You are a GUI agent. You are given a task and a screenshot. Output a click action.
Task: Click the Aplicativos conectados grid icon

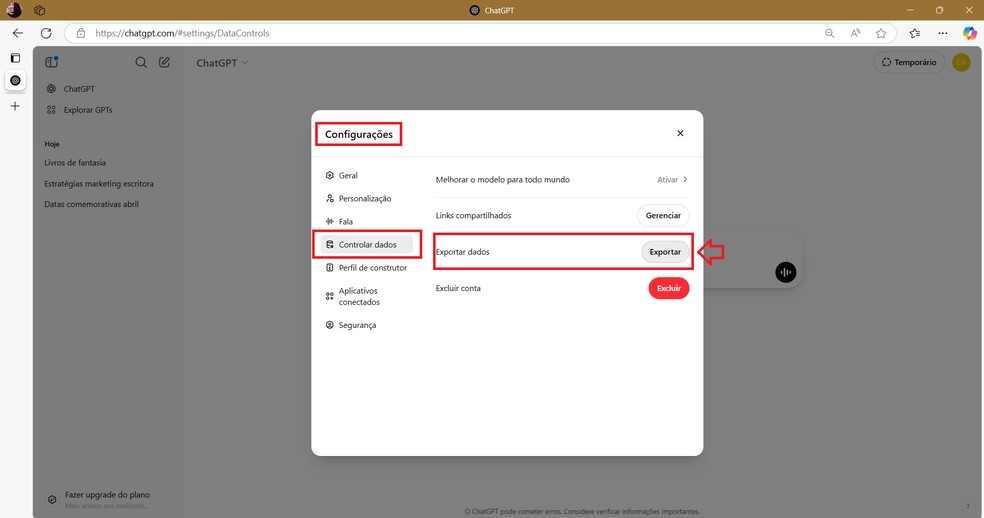(x=329, y=296)
